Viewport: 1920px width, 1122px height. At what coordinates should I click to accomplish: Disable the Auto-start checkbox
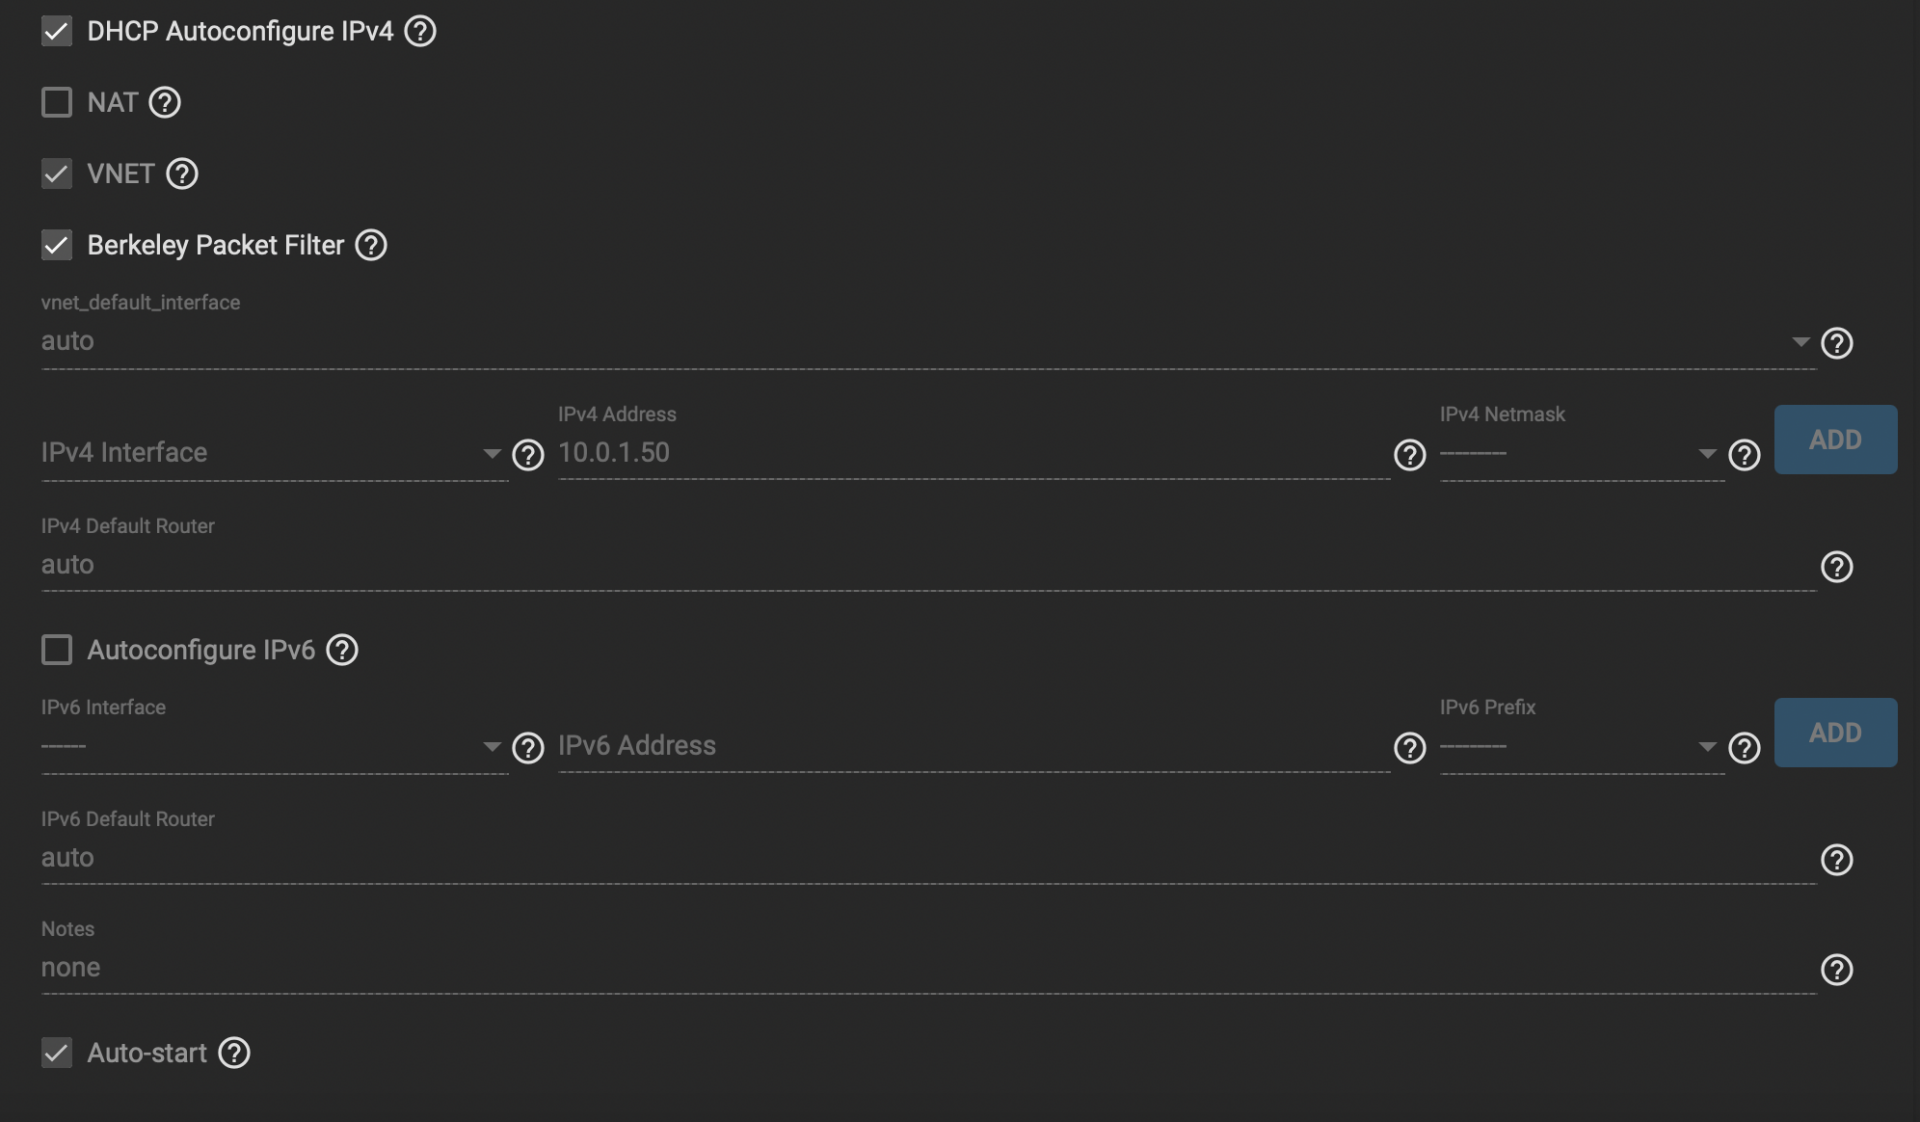coord(57,1053)
